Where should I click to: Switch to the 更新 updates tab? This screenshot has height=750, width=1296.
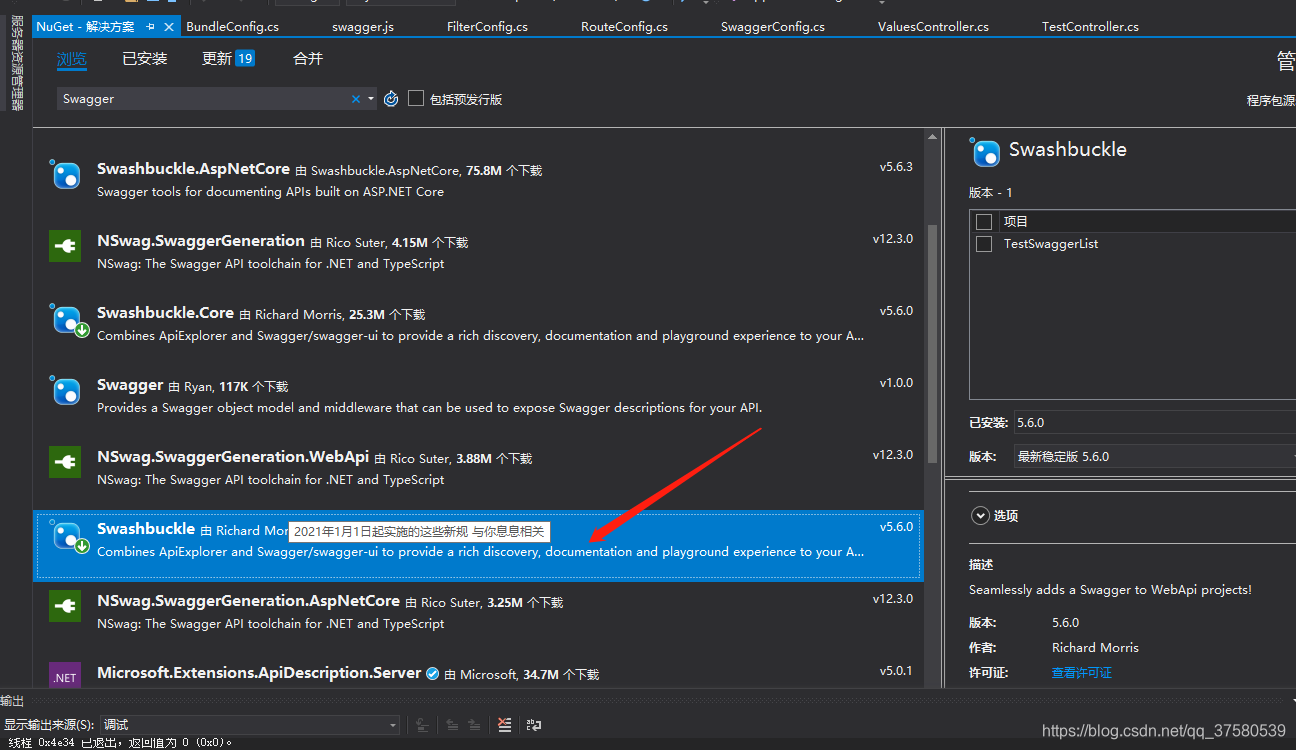click(x=217, y=59)
